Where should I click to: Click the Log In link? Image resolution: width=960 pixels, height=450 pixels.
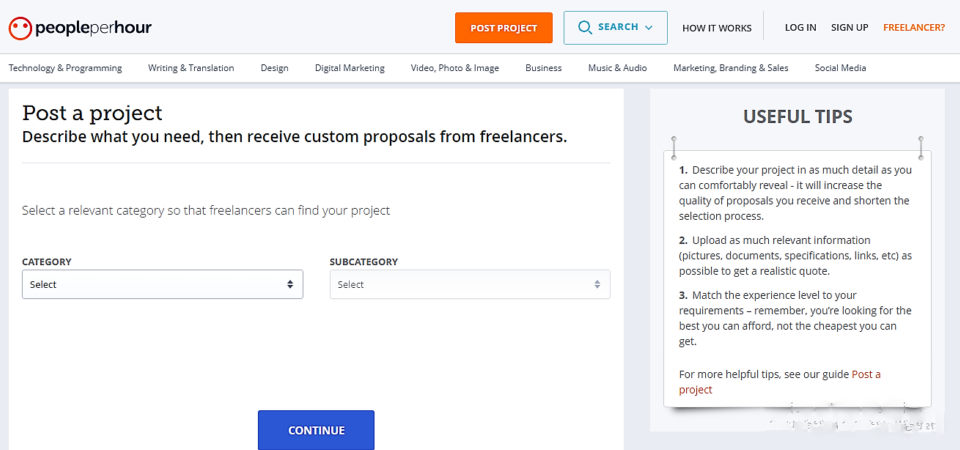800,28
